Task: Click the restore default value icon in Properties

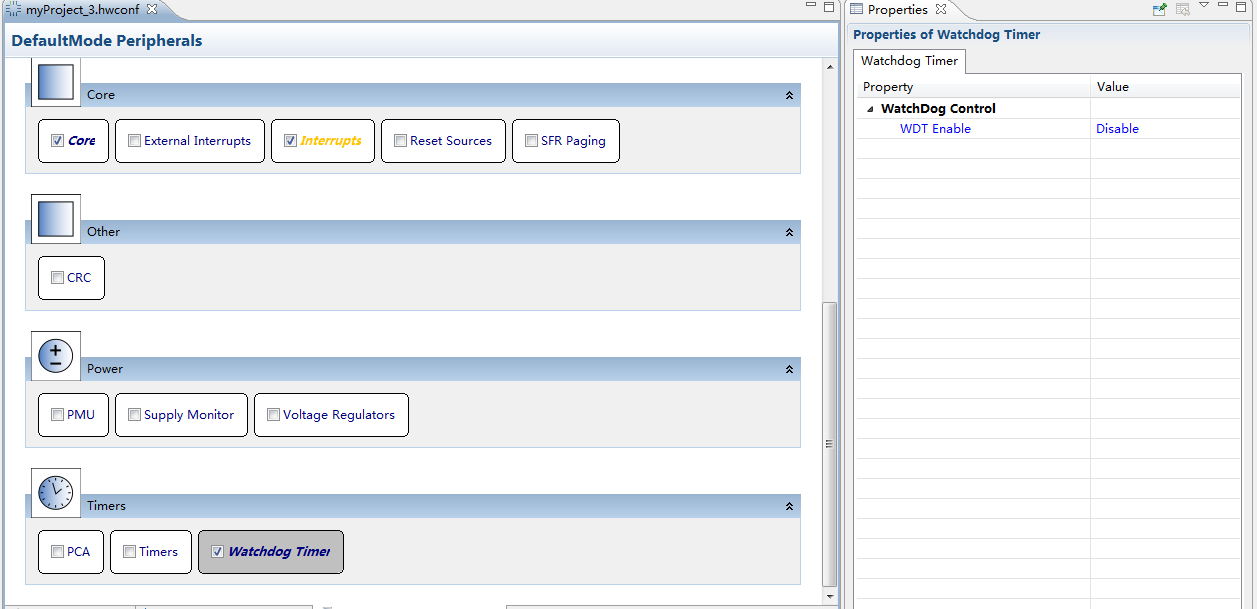Action: pos(1182,9)
